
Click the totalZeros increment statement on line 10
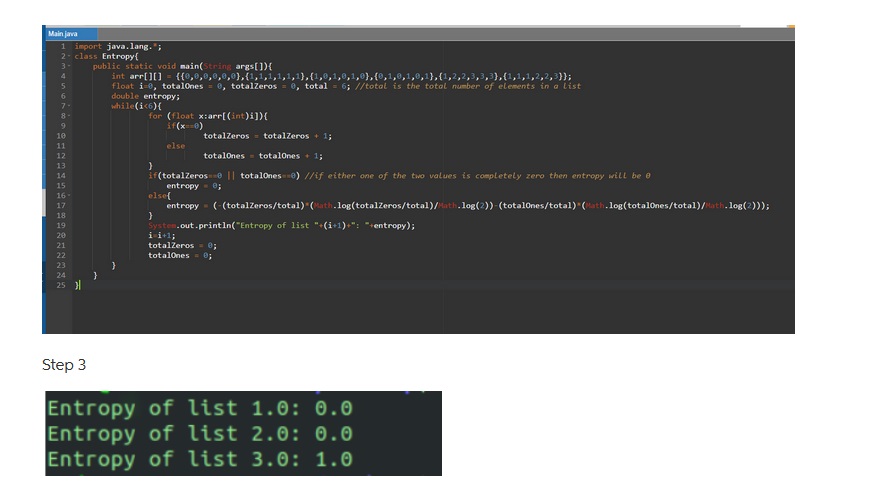(x=267, y=136)
